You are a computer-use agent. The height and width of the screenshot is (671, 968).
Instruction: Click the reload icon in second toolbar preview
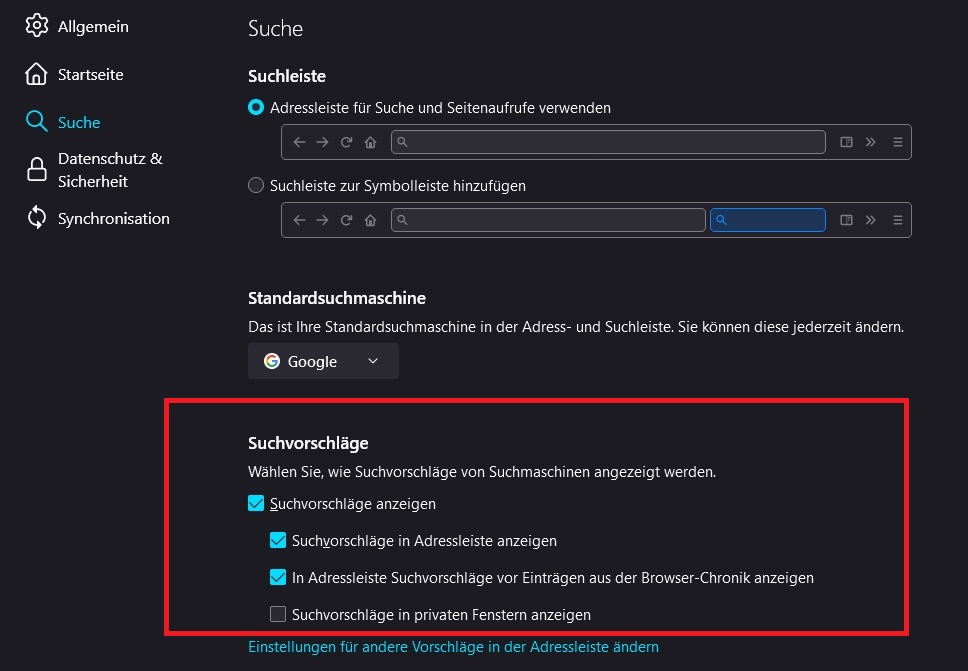tap(346, 220)
